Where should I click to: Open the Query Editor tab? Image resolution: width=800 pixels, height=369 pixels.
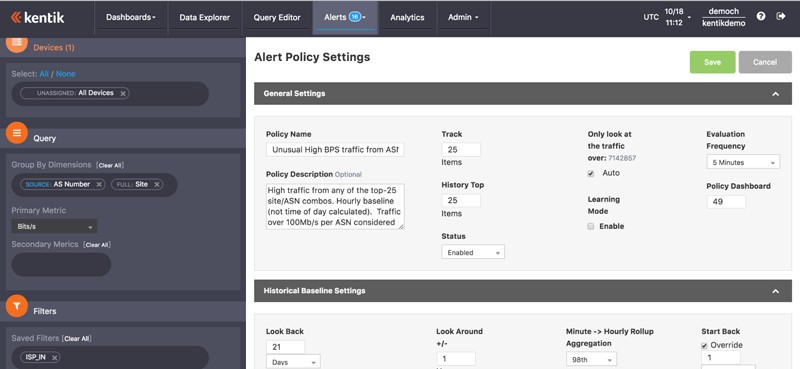coord(277,17)
